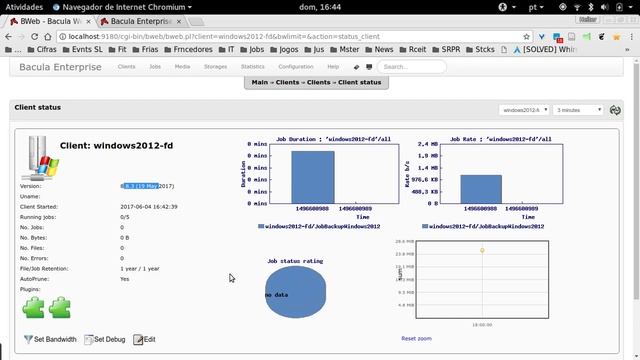Screen dimensions: 640x360
Task: Reload the page with the browser refresh button
Action: pyautogui.click(x=35, y=37)
